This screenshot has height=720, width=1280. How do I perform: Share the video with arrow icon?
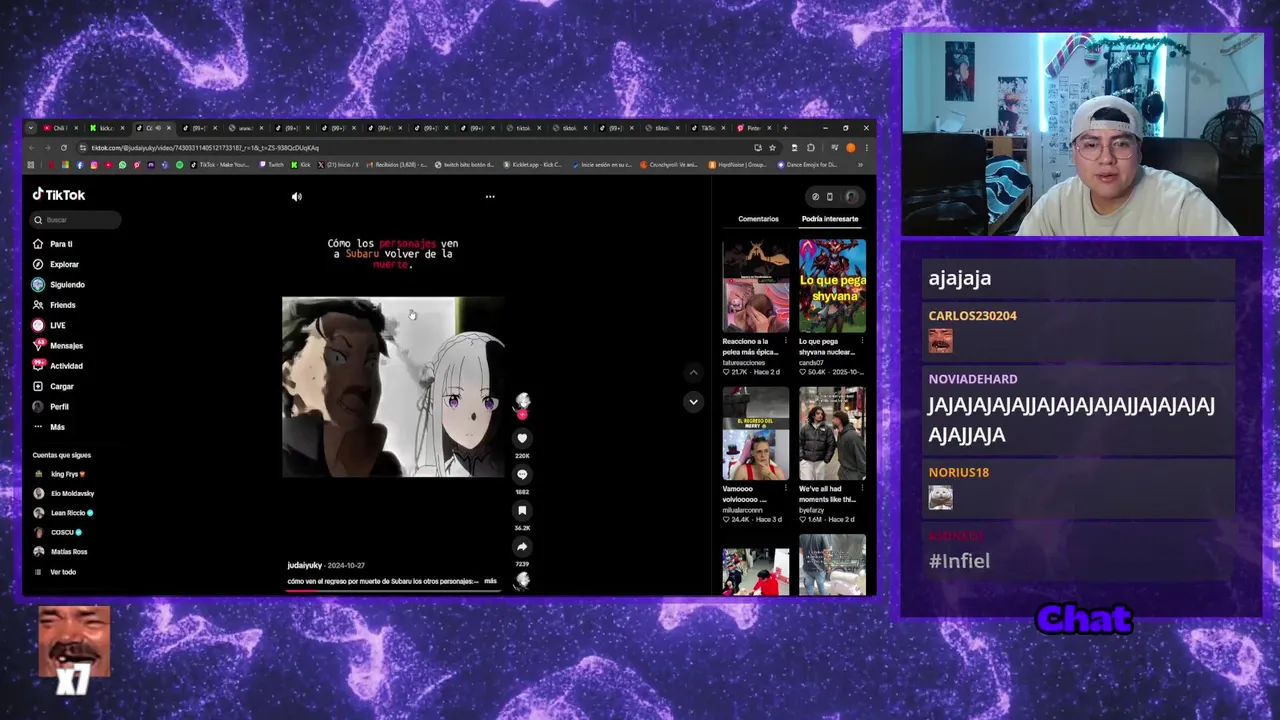522,547
